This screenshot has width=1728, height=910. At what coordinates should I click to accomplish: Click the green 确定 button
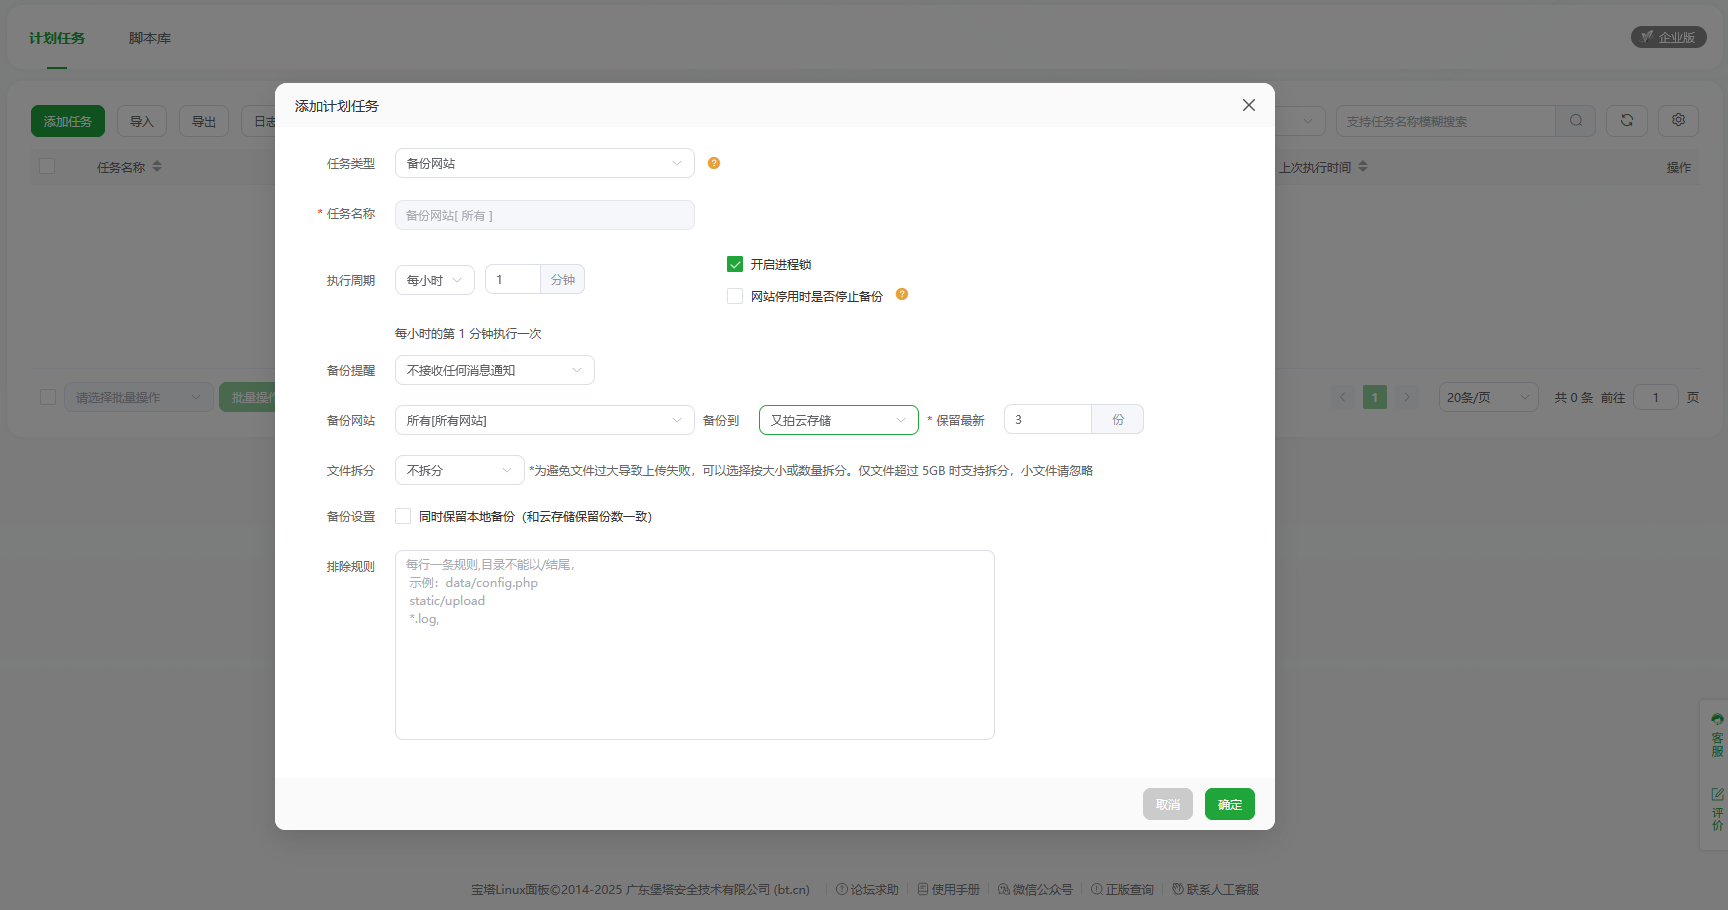pos(1229,804)
